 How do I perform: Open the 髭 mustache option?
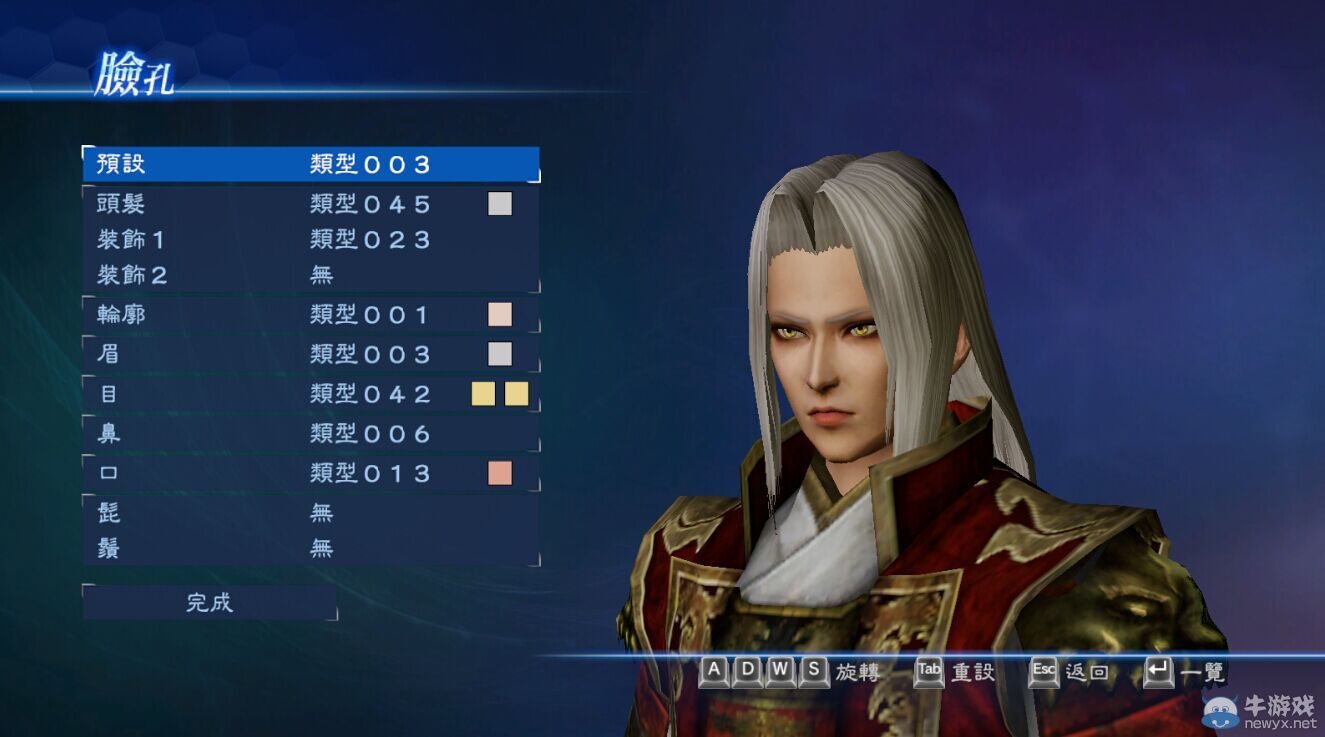tap(311, 513)
